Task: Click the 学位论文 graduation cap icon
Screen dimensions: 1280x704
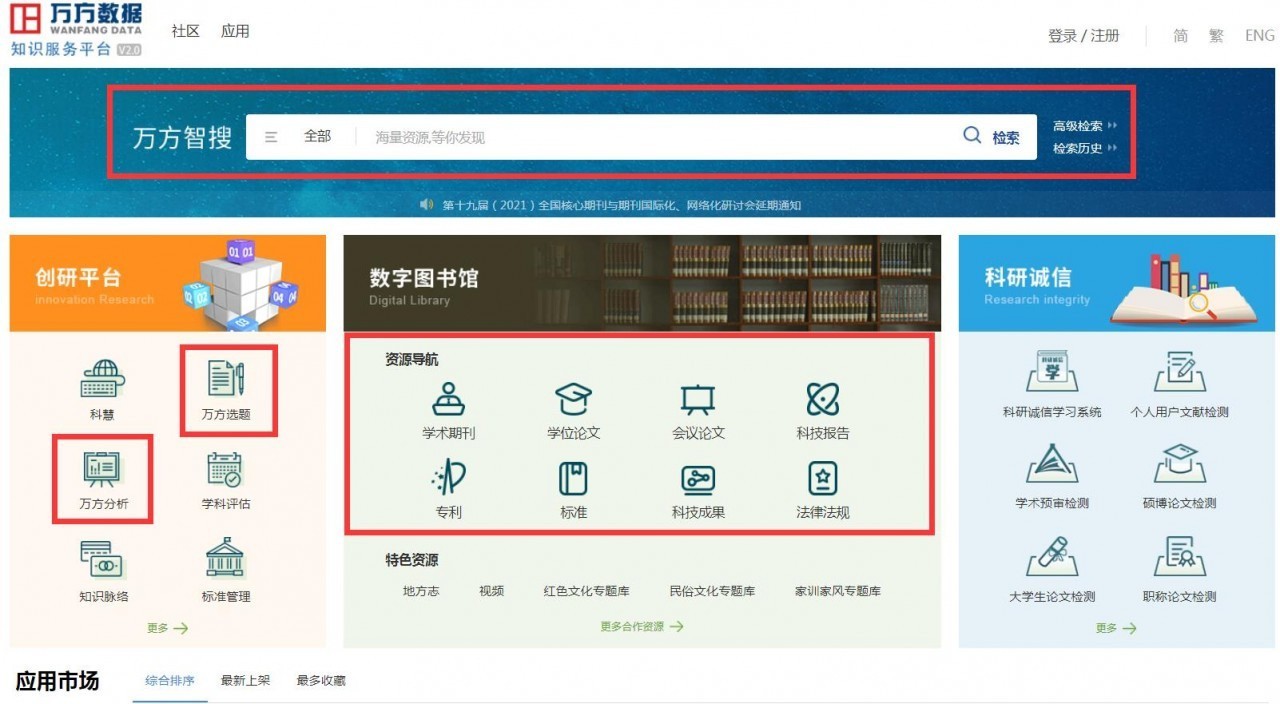Action: [x=573, y=400]
